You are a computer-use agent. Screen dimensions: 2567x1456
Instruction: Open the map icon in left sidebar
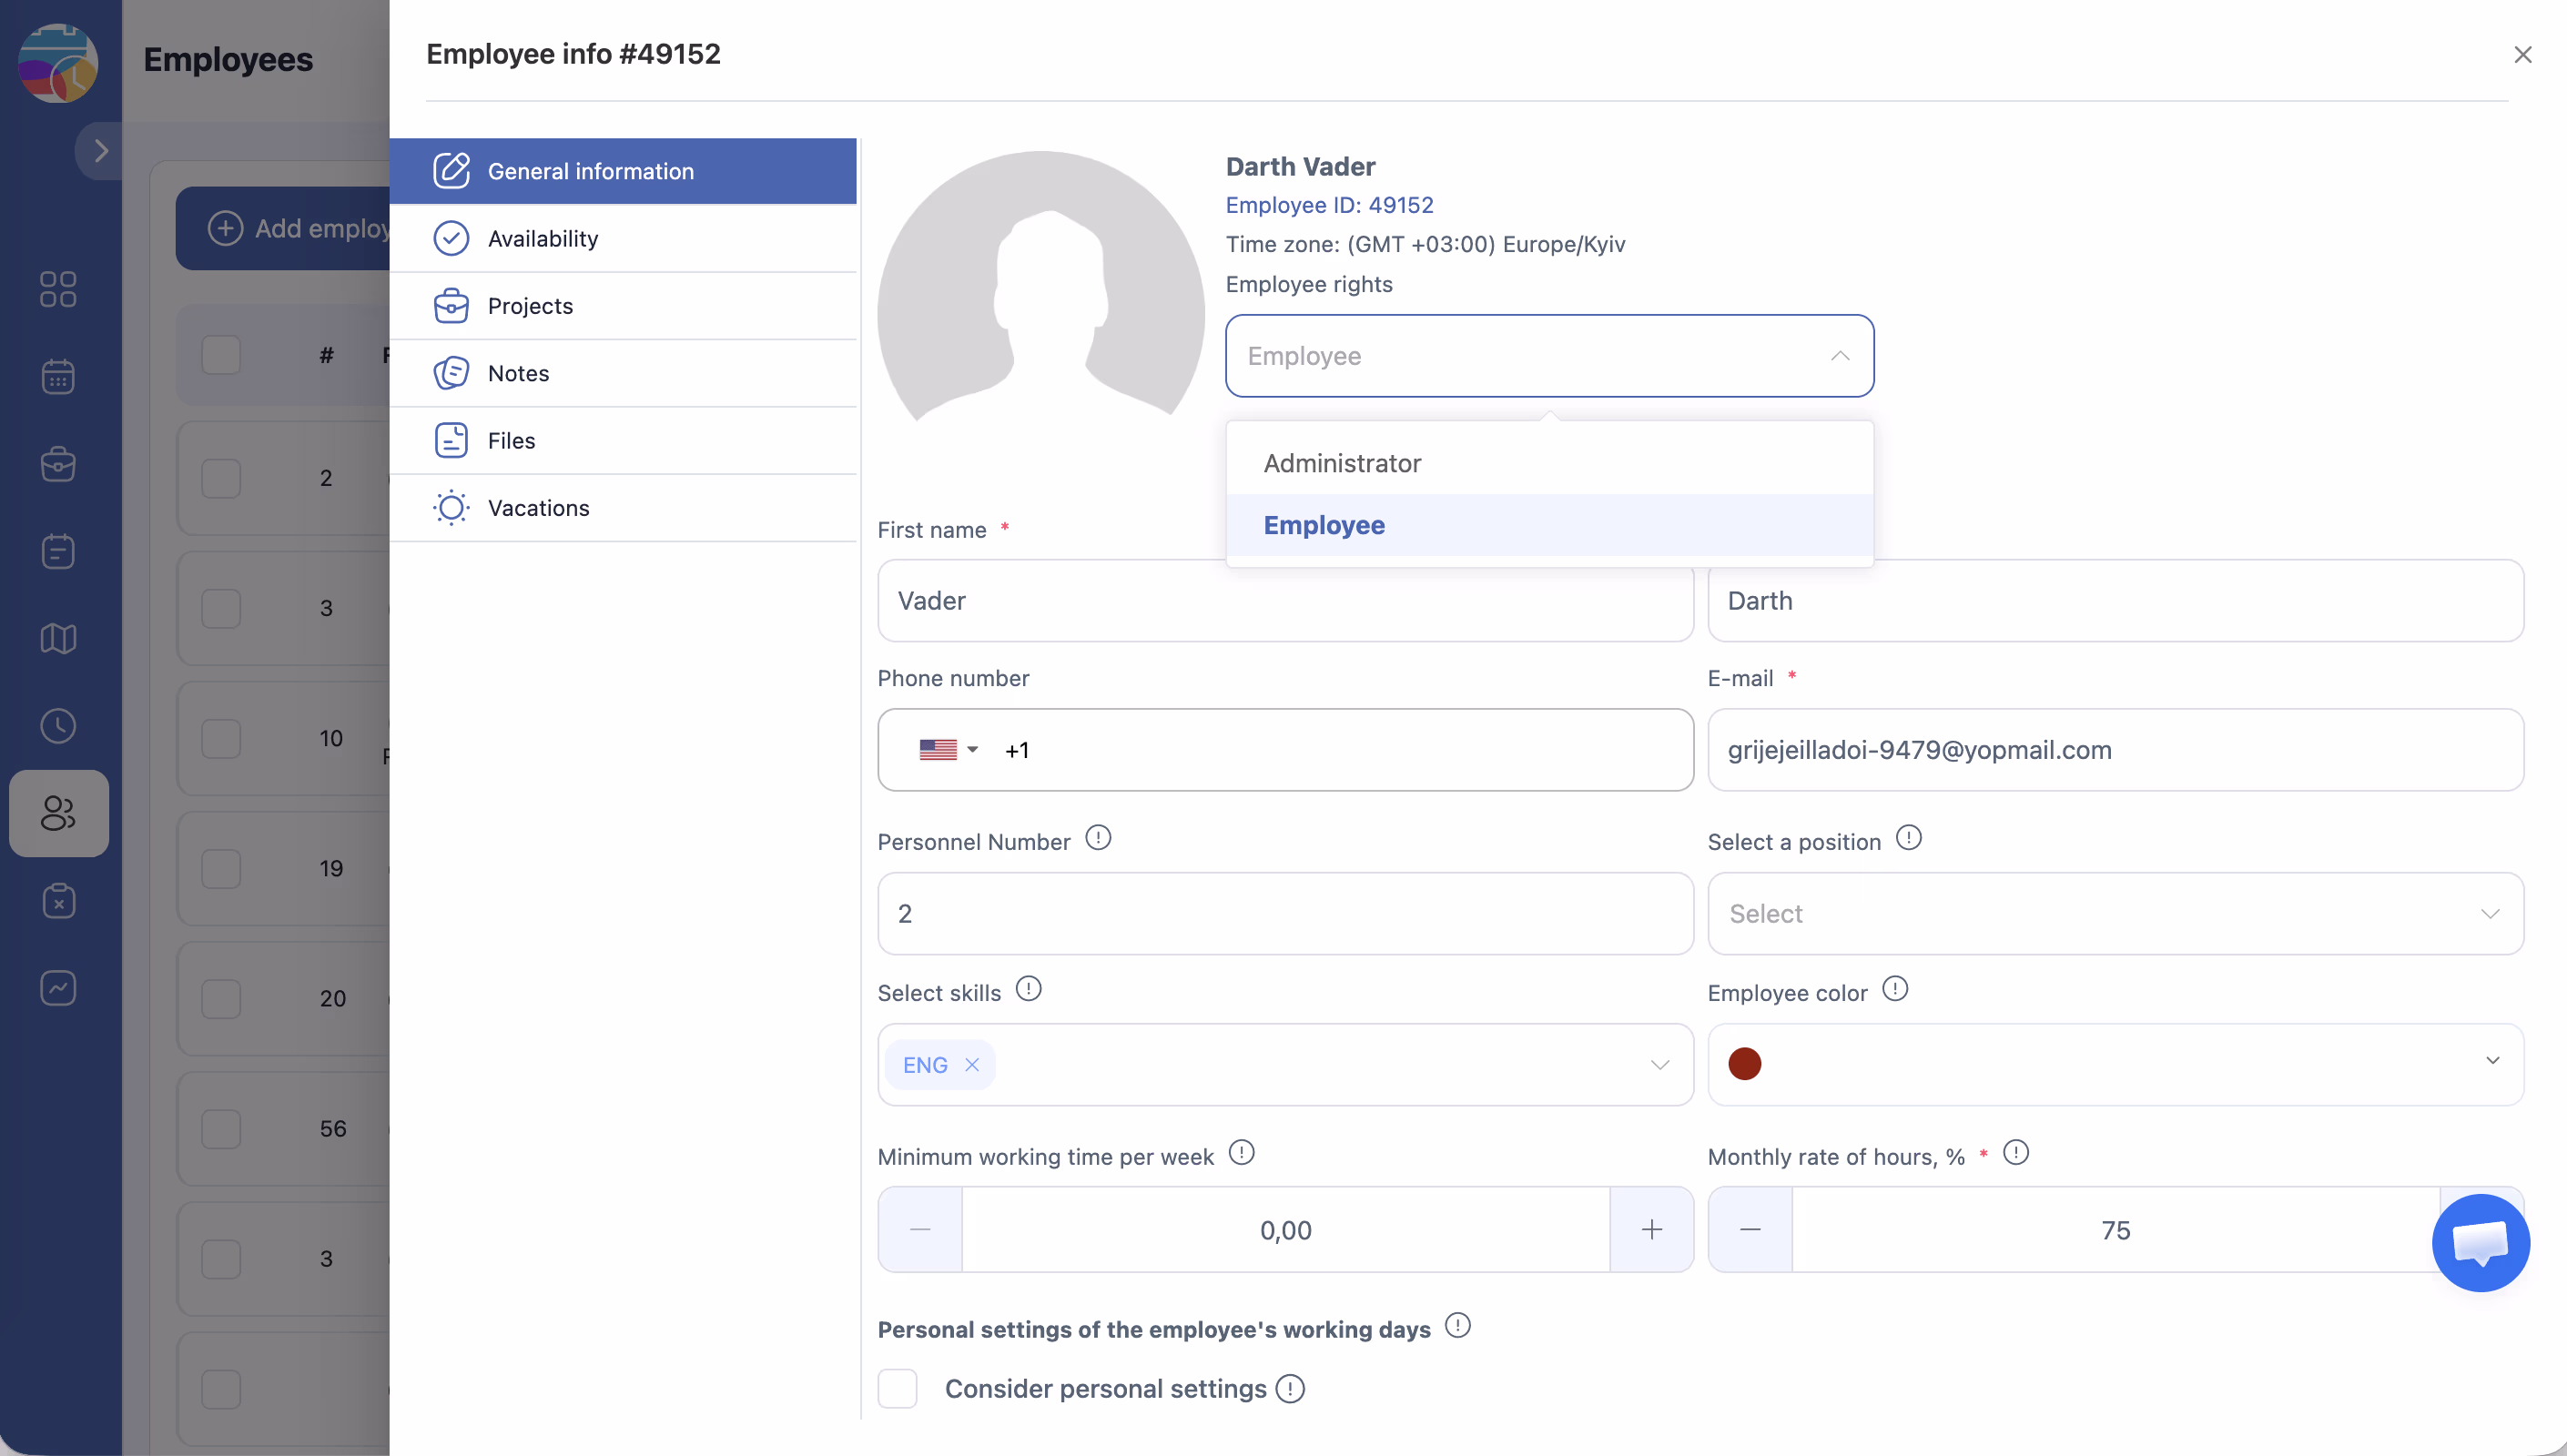click(58, 638)
